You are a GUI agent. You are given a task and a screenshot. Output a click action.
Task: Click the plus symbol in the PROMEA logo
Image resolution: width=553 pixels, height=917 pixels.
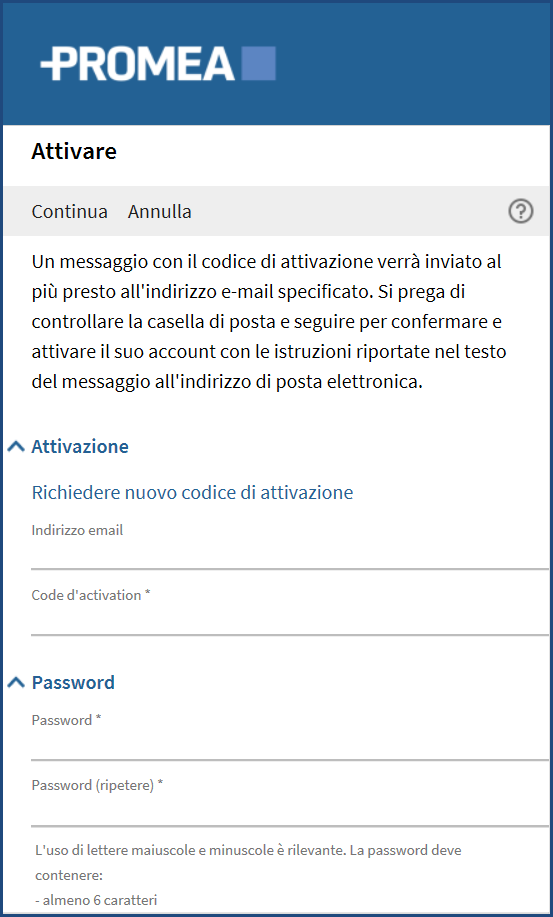click(51, 63)
